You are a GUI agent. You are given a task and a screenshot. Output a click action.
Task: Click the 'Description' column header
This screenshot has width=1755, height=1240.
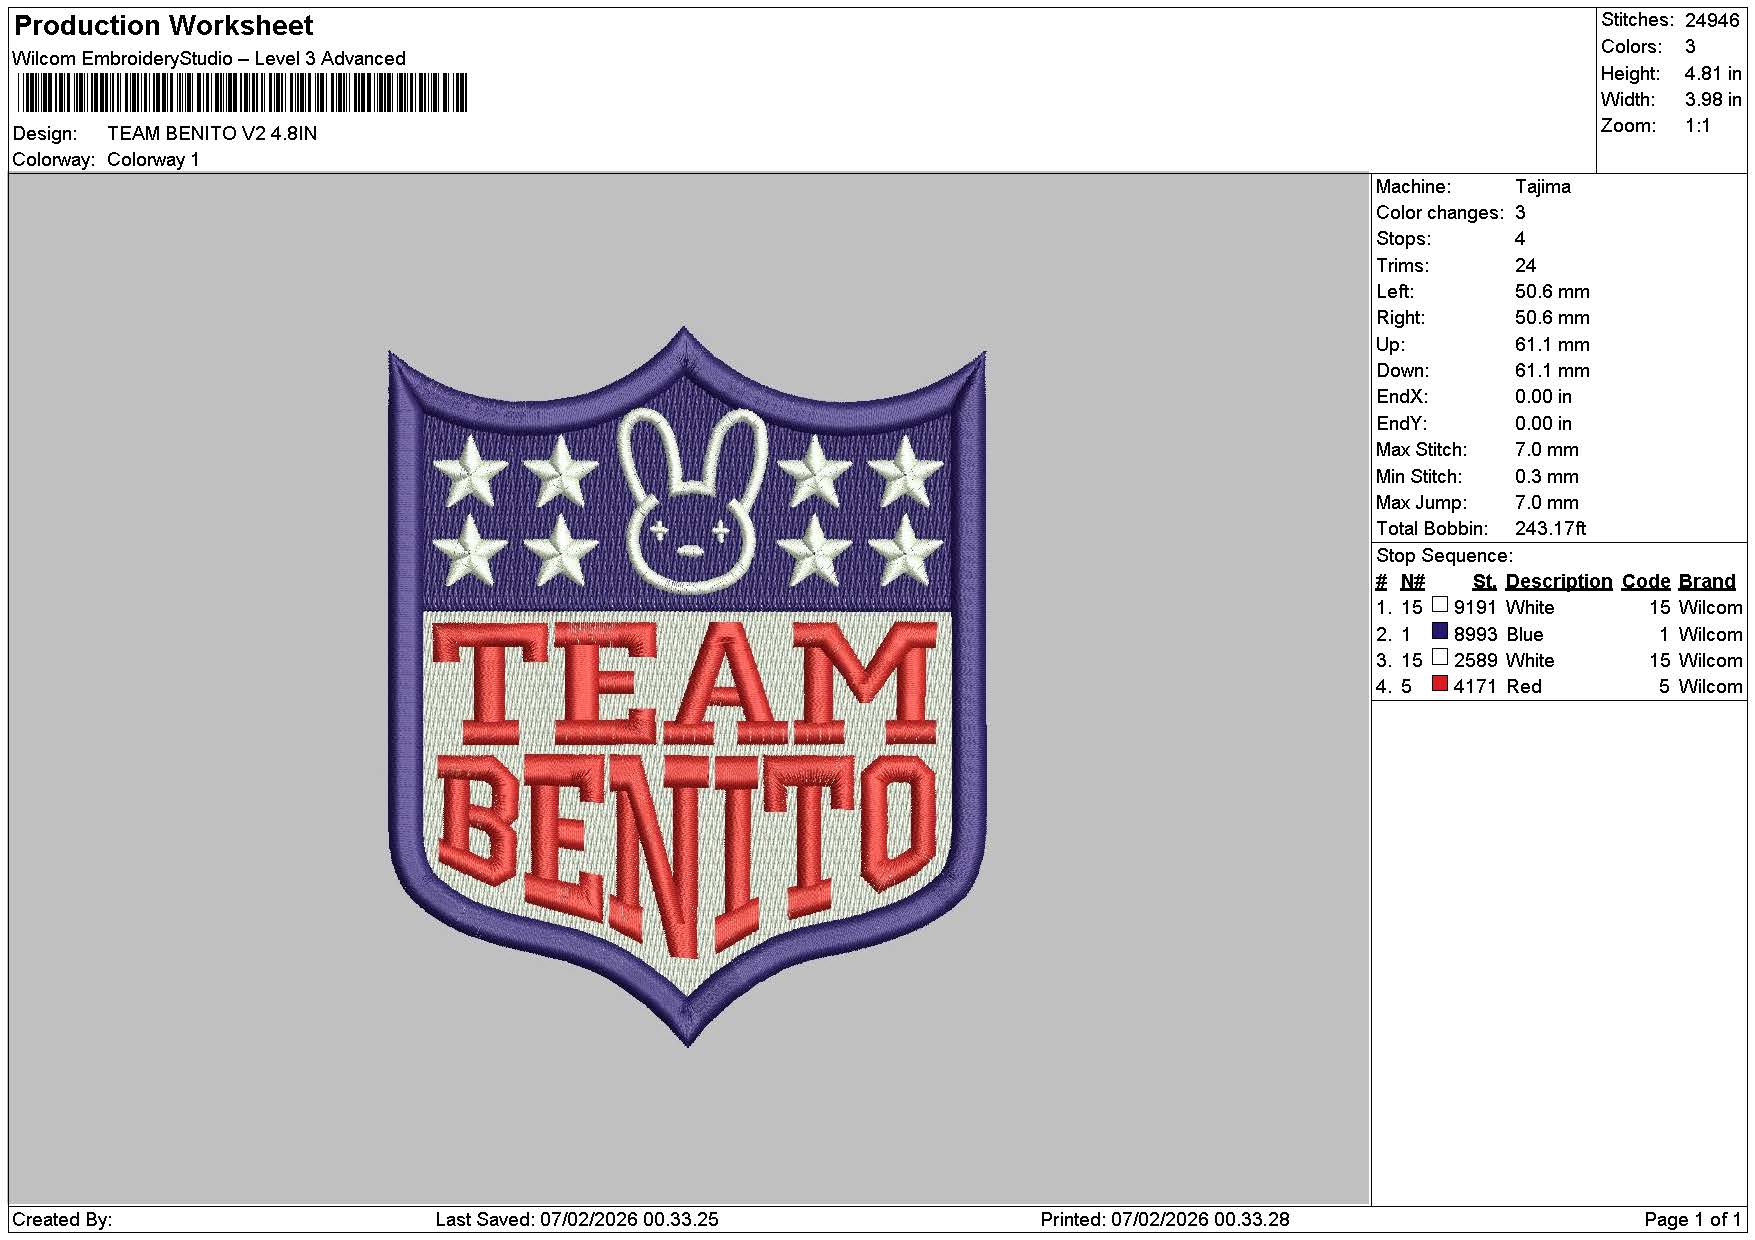pos(1558,581)
